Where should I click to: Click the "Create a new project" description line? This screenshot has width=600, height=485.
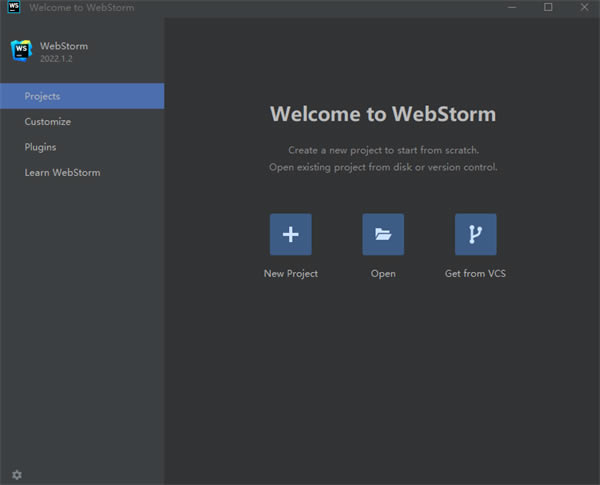pyautogui.click(x=383, y=150)
